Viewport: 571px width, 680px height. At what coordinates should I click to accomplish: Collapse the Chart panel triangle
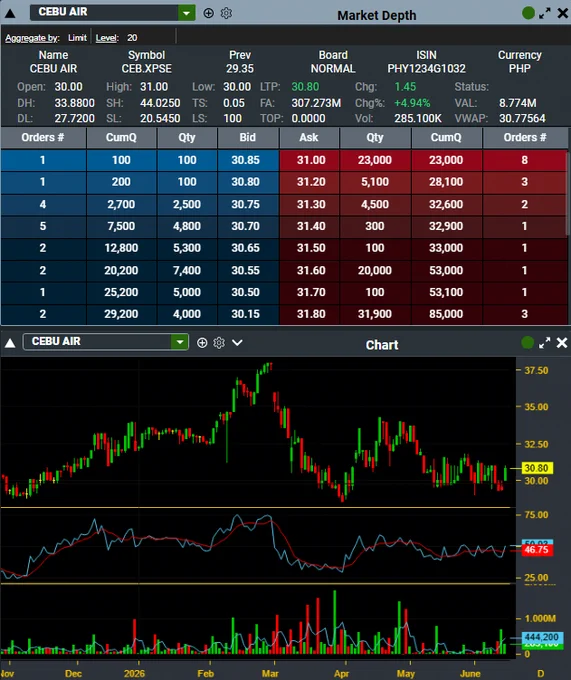[10, 343]
